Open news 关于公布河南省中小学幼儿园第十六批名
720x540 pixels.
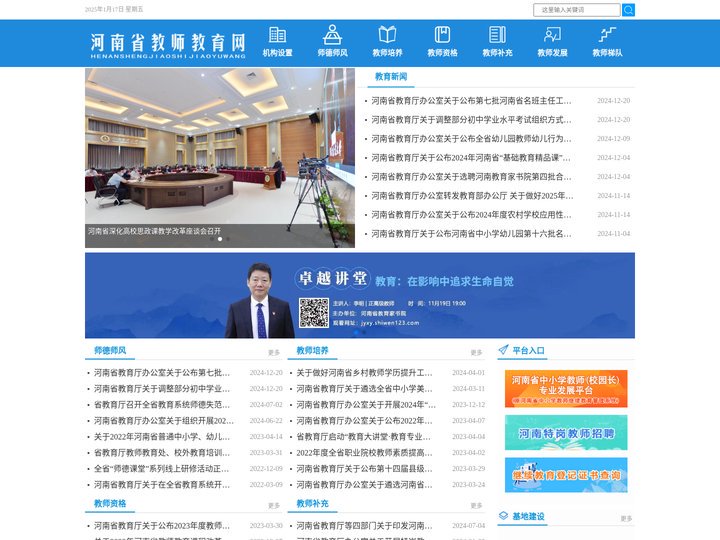472,234
